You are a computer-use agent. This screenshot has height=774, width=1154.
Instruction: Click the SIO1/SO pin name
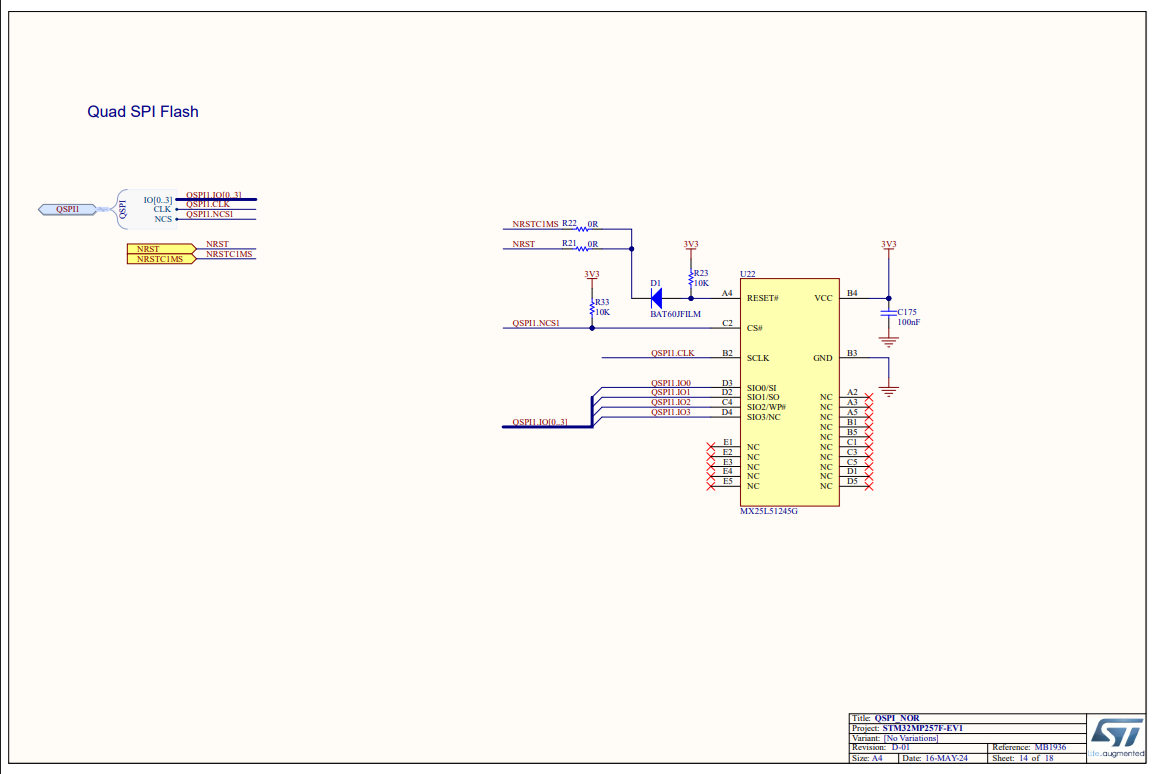[763, 397]
